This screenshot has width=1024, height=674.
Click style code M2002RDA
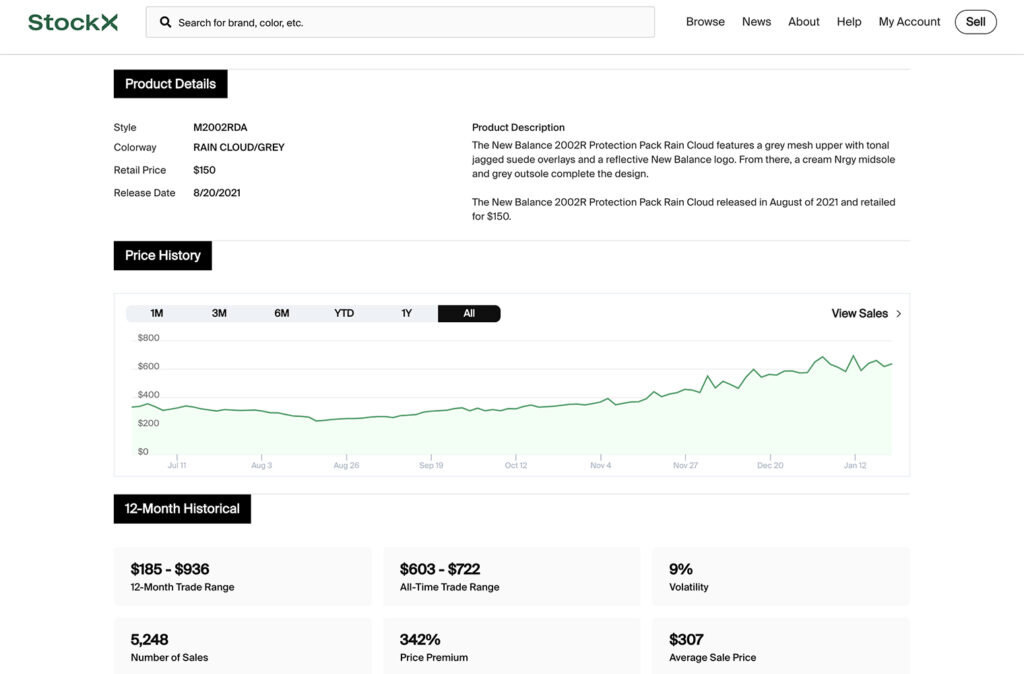220,127
